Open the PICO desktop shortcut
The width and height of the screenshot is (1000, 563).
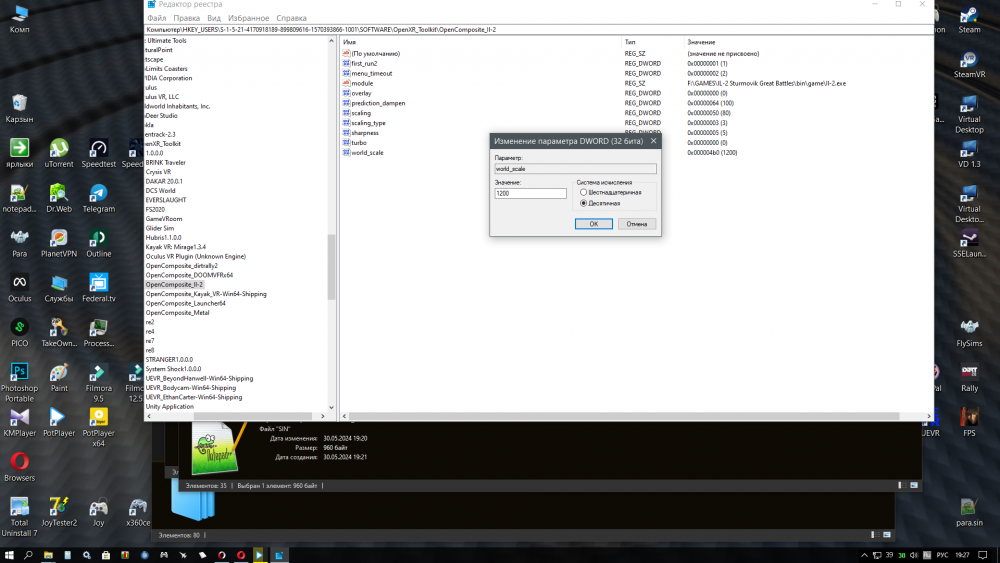click(x=19, y=332)
